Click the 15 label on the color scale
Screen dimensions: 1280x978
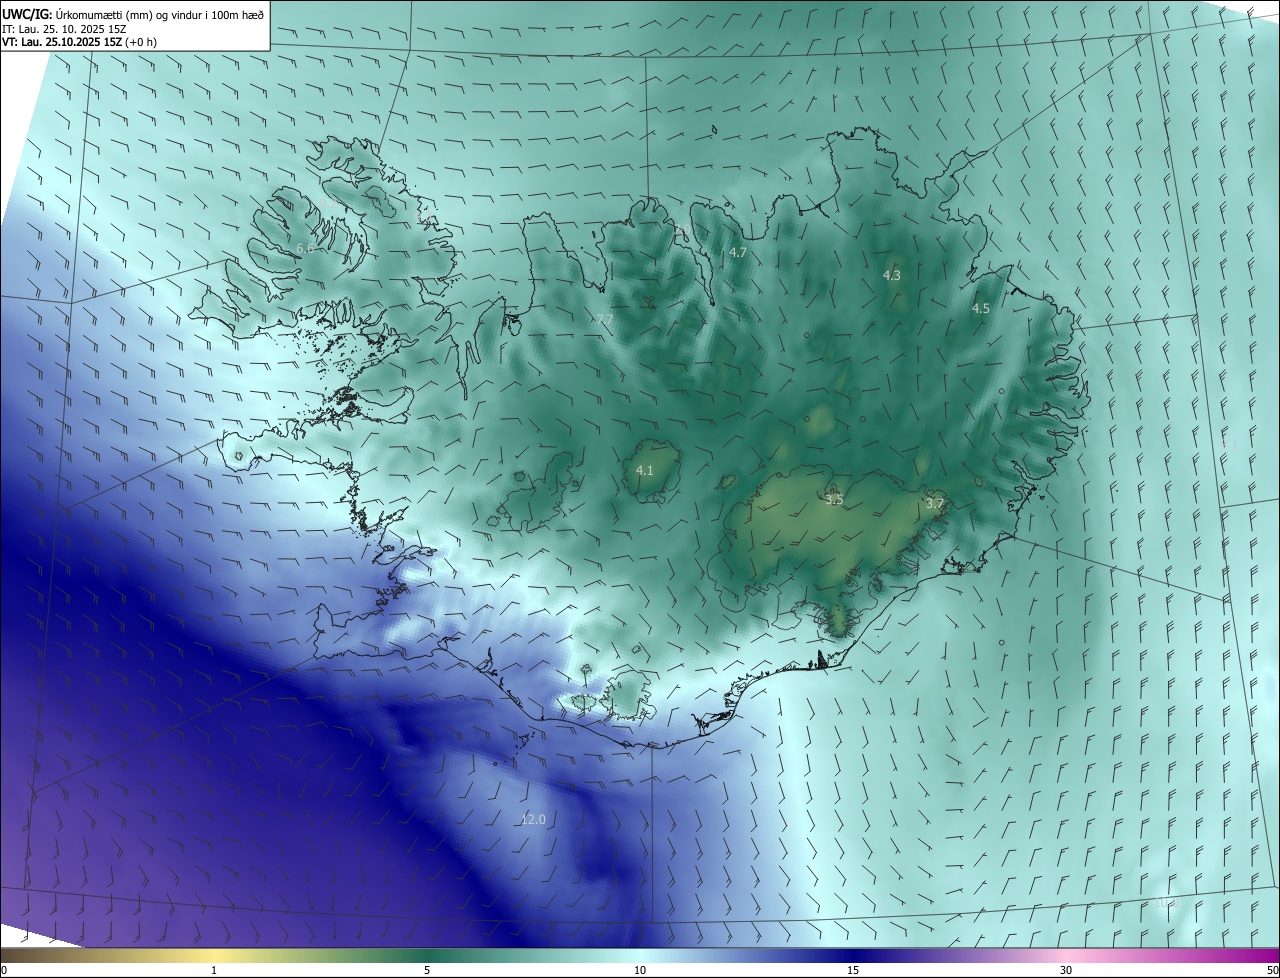(853, 970)
